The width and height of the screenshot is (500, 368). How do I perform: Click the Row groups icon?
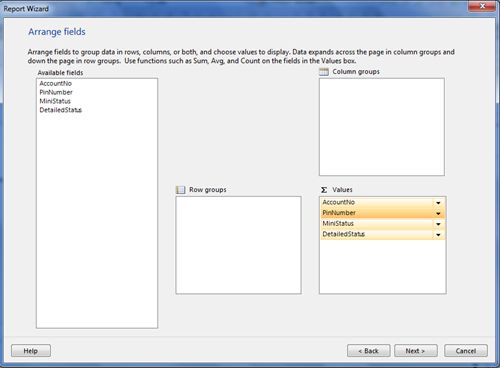coord(180,190)
